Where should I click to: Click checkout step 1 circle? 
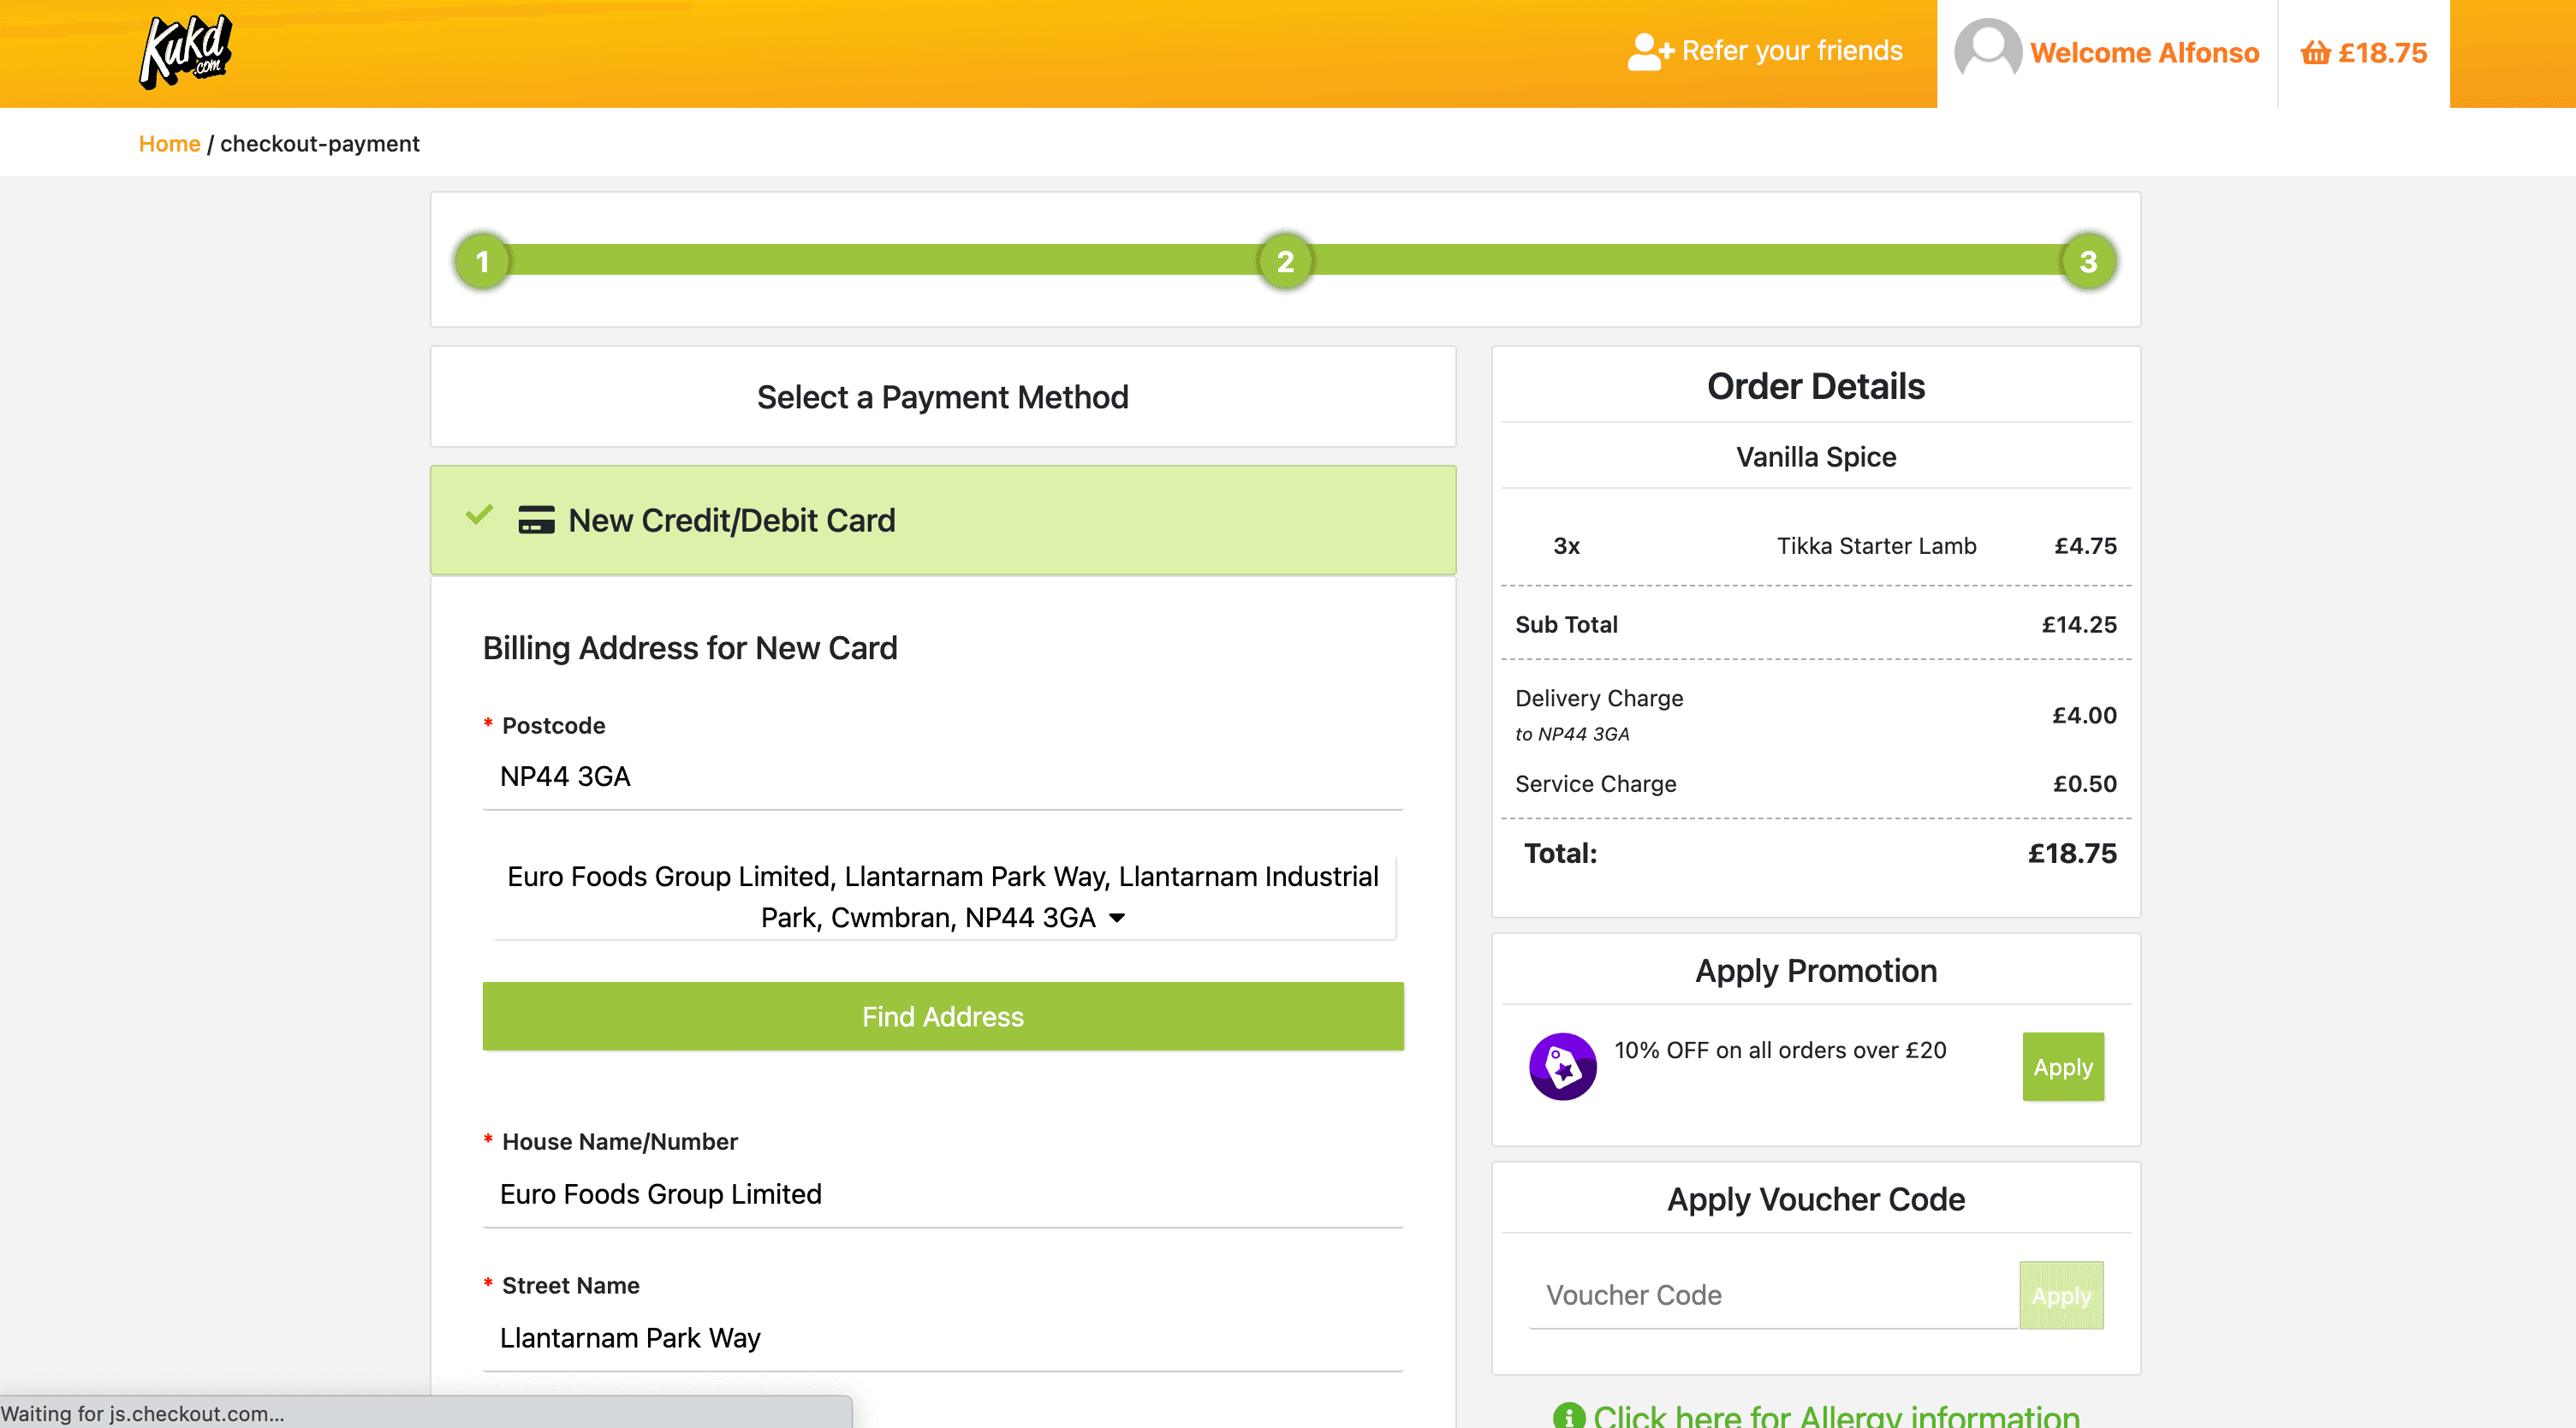pos(482,261)
